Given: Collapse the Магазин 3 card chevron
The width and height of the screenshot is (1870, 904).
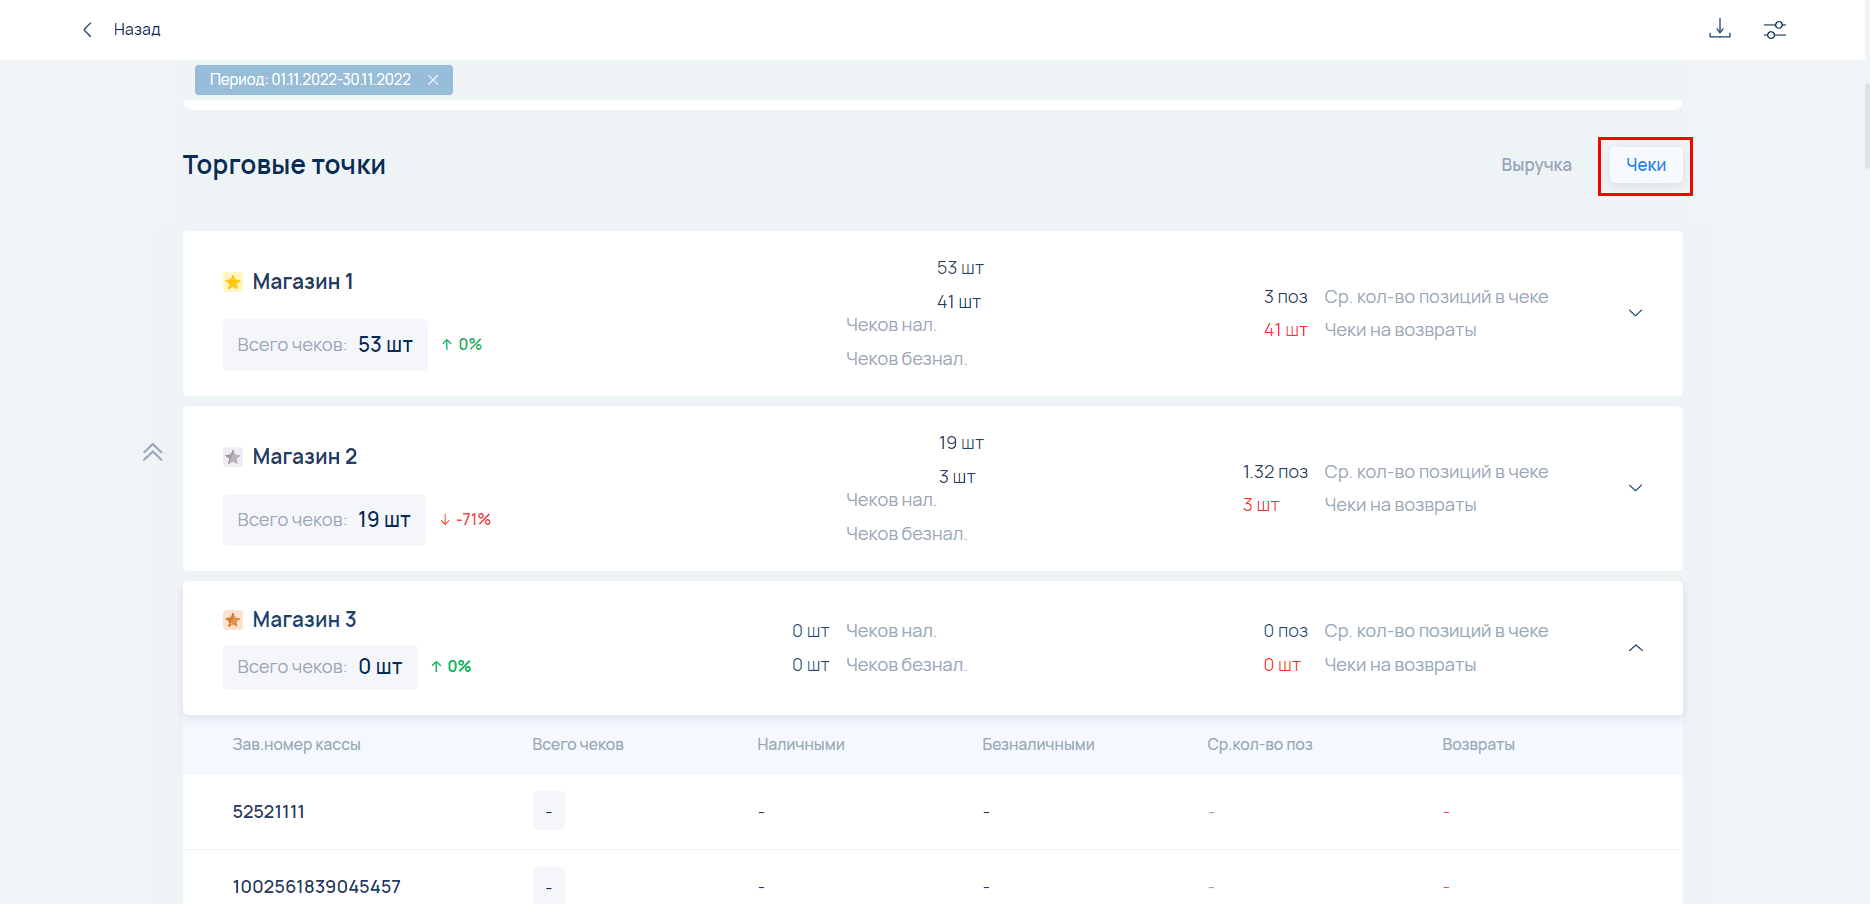Looking at the screenshot, I should 1636,648.
